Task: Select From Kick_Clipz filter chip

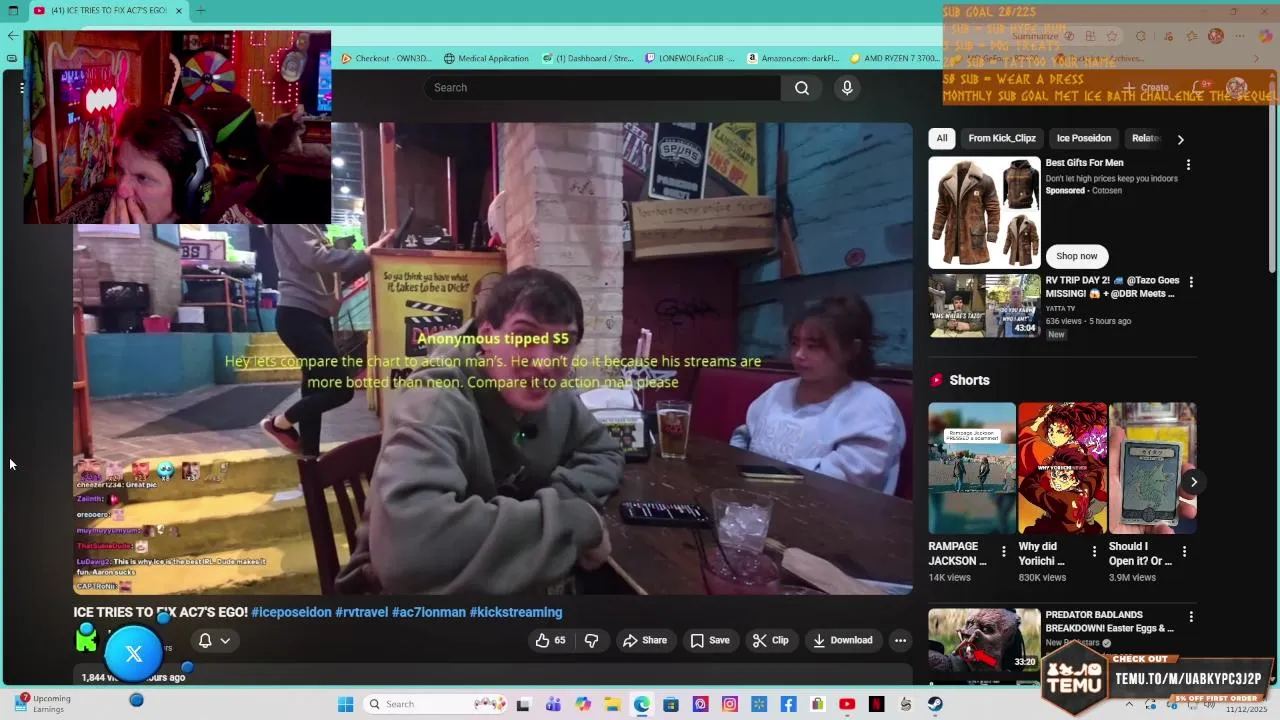Action: [x=1002, y=138]
